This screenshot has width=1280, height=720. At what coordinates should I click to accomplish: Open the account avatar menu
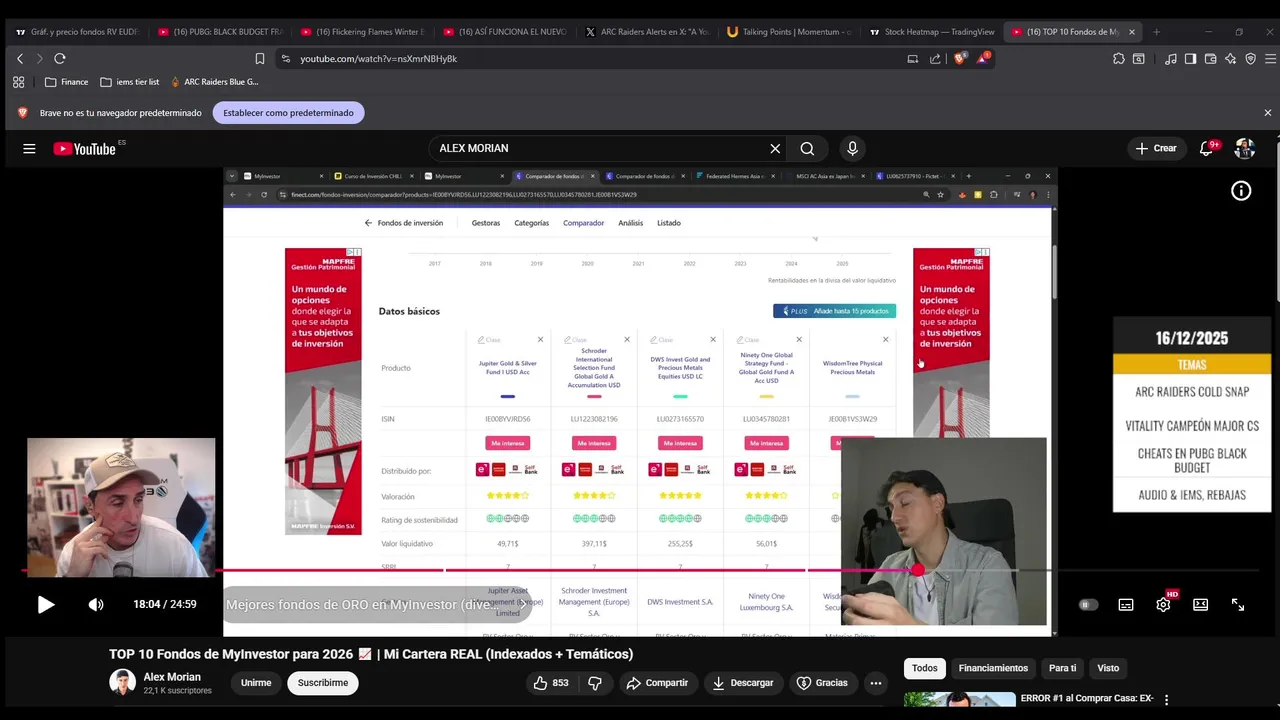pos(1245,149)
